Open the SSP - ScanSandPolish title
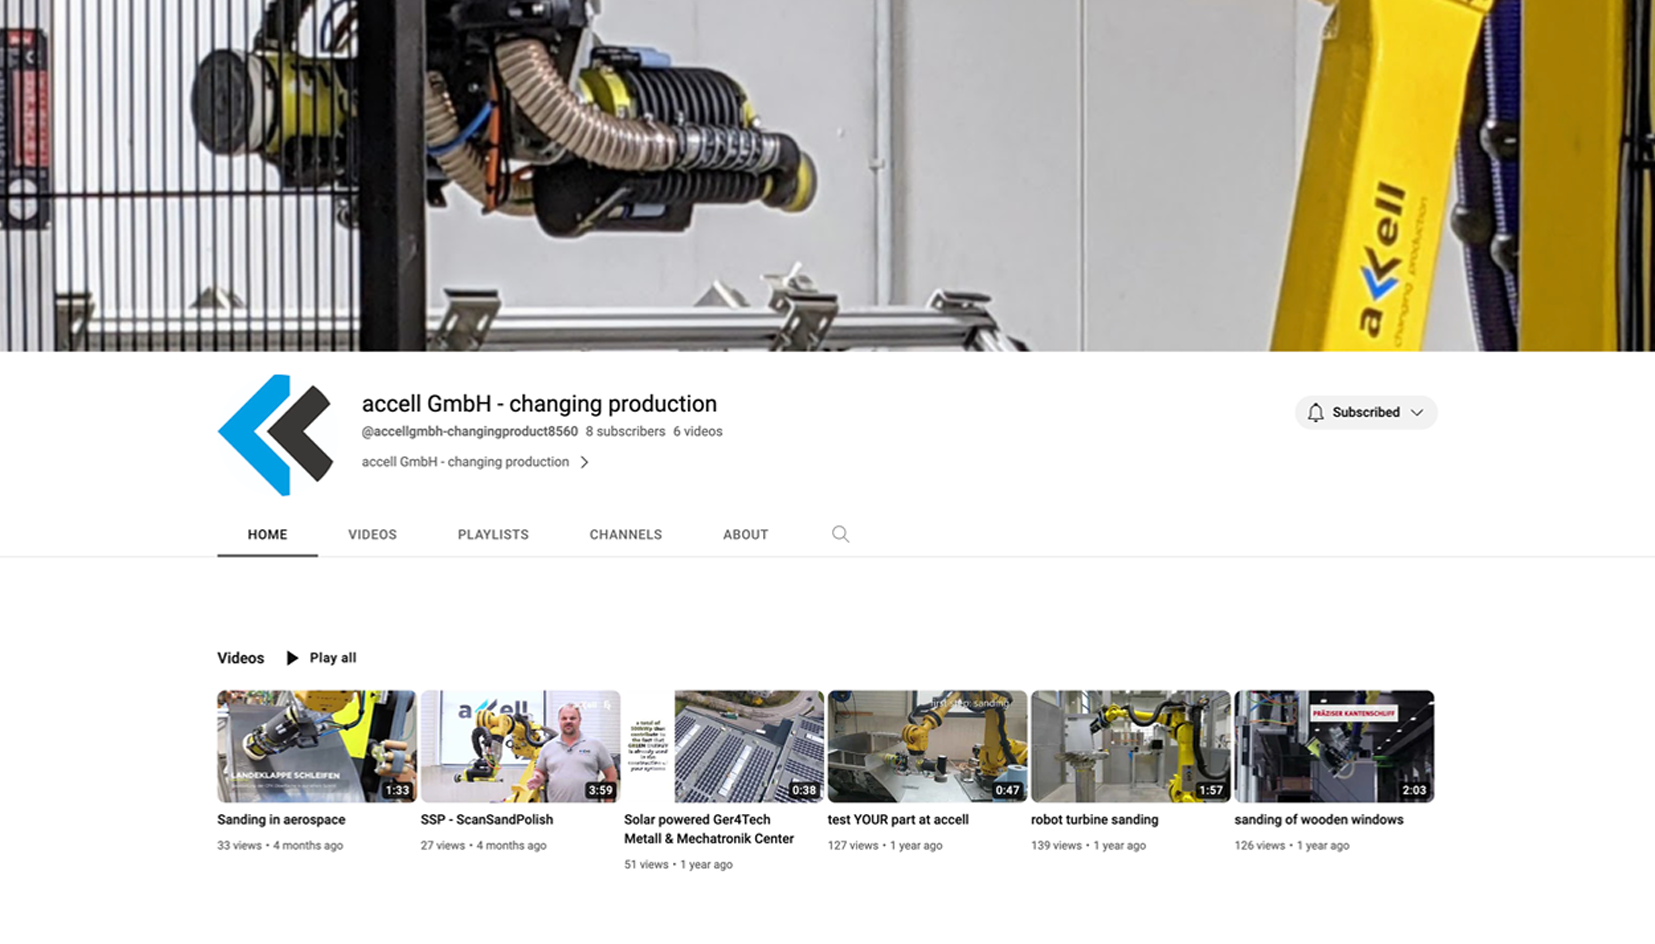Screen dimensions: 1655x944 tap(486, 819)
